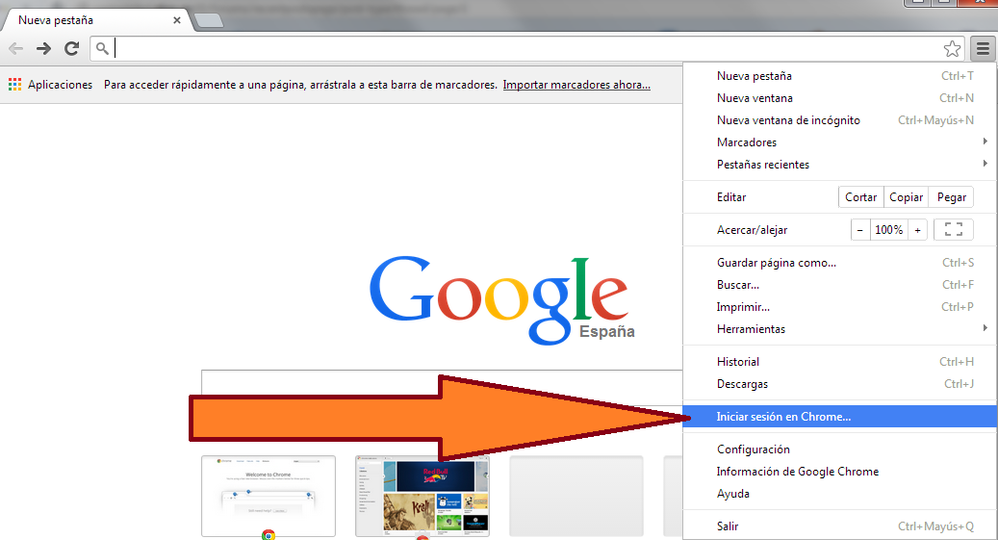The width and height of the screenshot is (998, 540).
Task: Choose Nueva pestaña from the menu
Action: [840, 76]
